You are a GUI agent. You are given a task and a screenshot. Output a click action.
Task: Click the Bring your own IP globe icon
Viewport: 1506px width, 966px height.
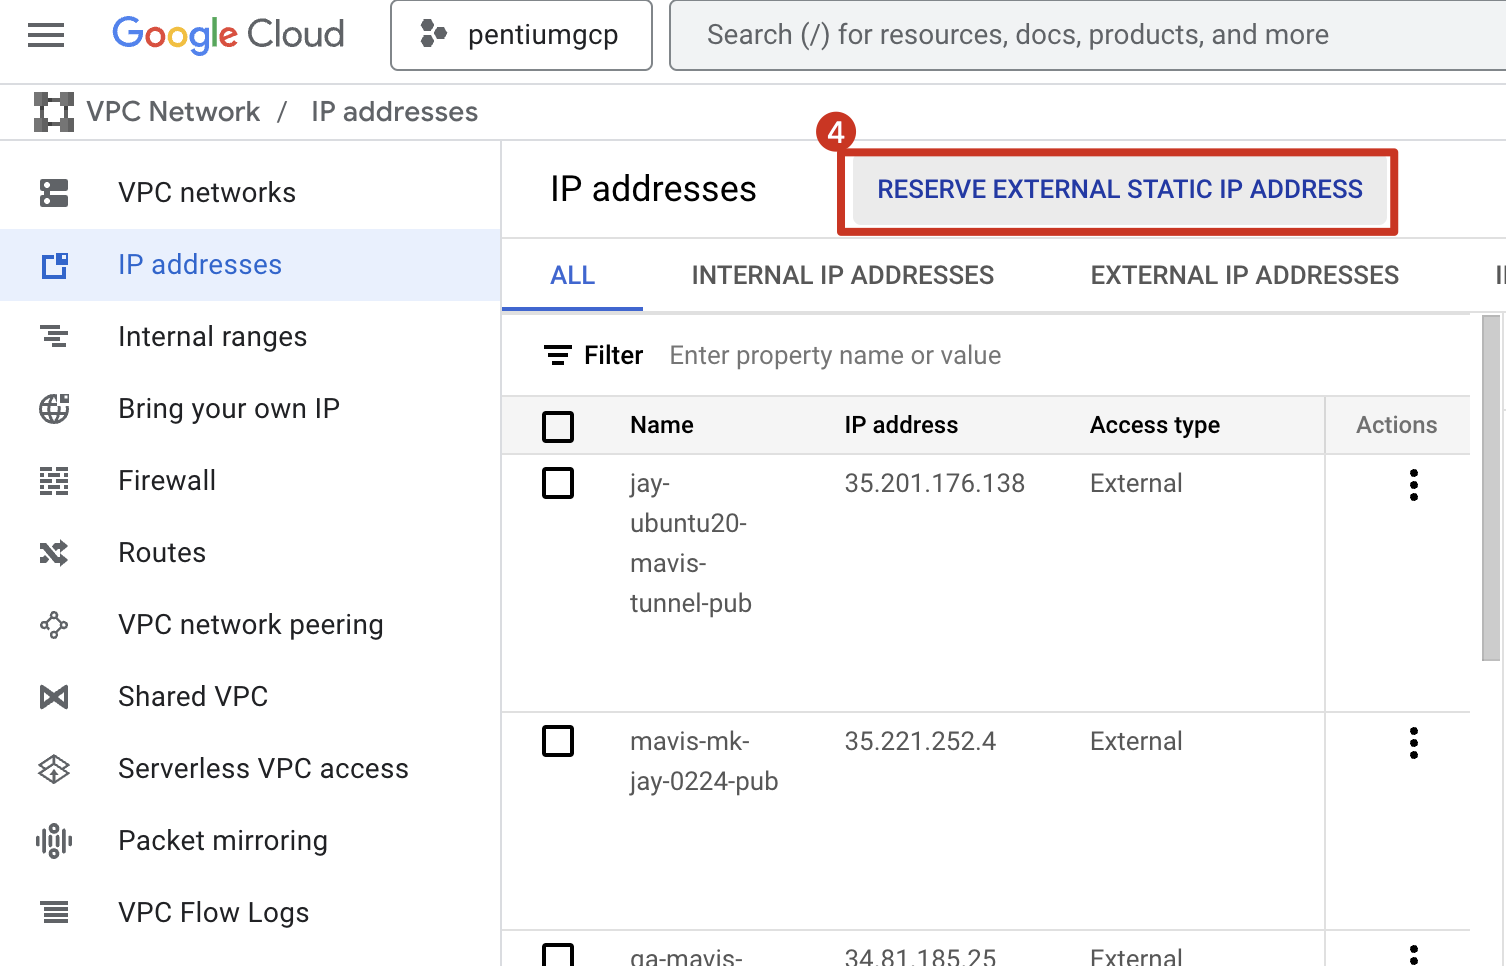coord(54,409)
